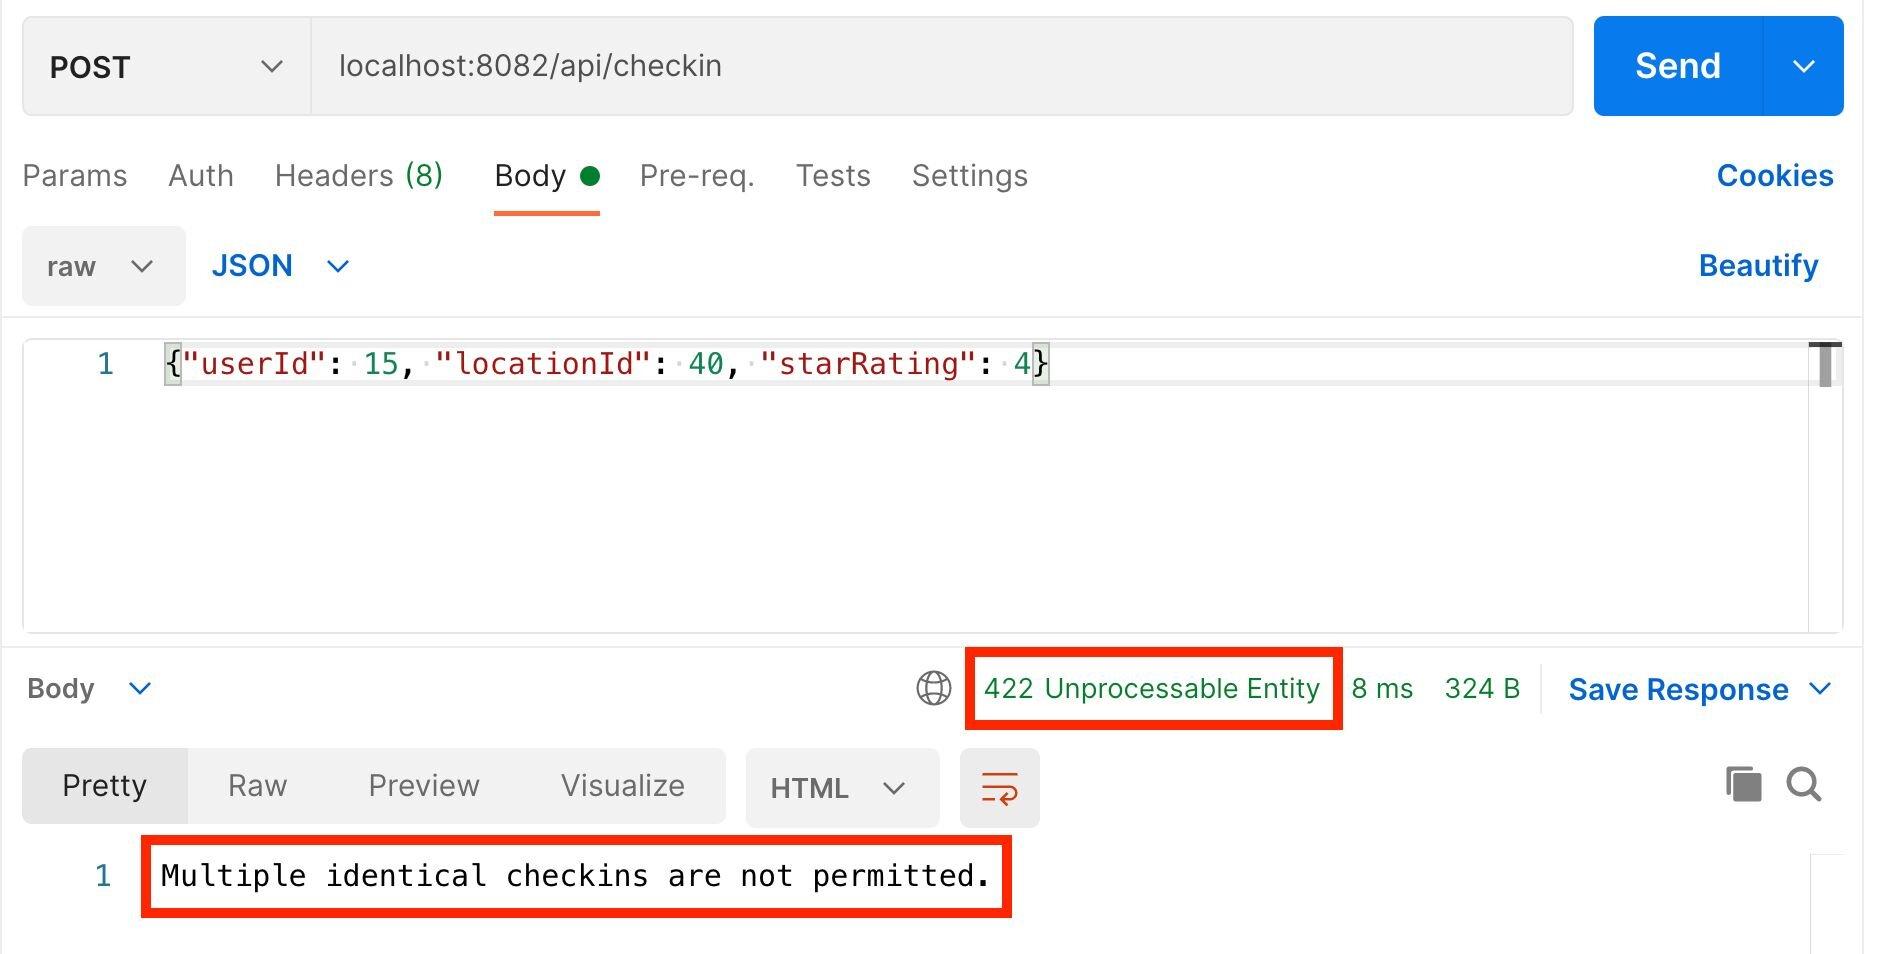Change the JSON format dropdown
Viewport: 1880px width, 954px height.
[280, 266]
